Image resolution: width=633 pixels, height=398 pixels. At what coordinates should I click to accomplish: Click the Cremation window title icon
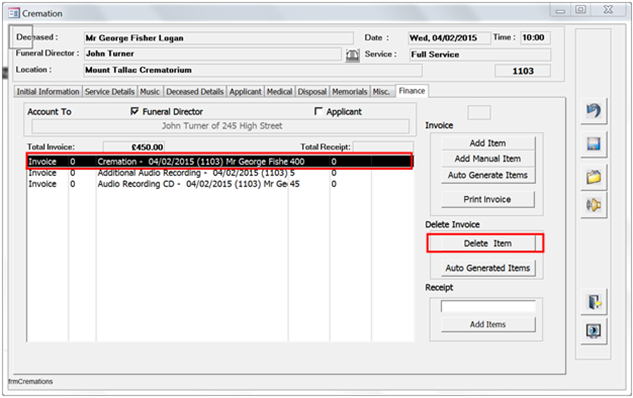point(14,13)
